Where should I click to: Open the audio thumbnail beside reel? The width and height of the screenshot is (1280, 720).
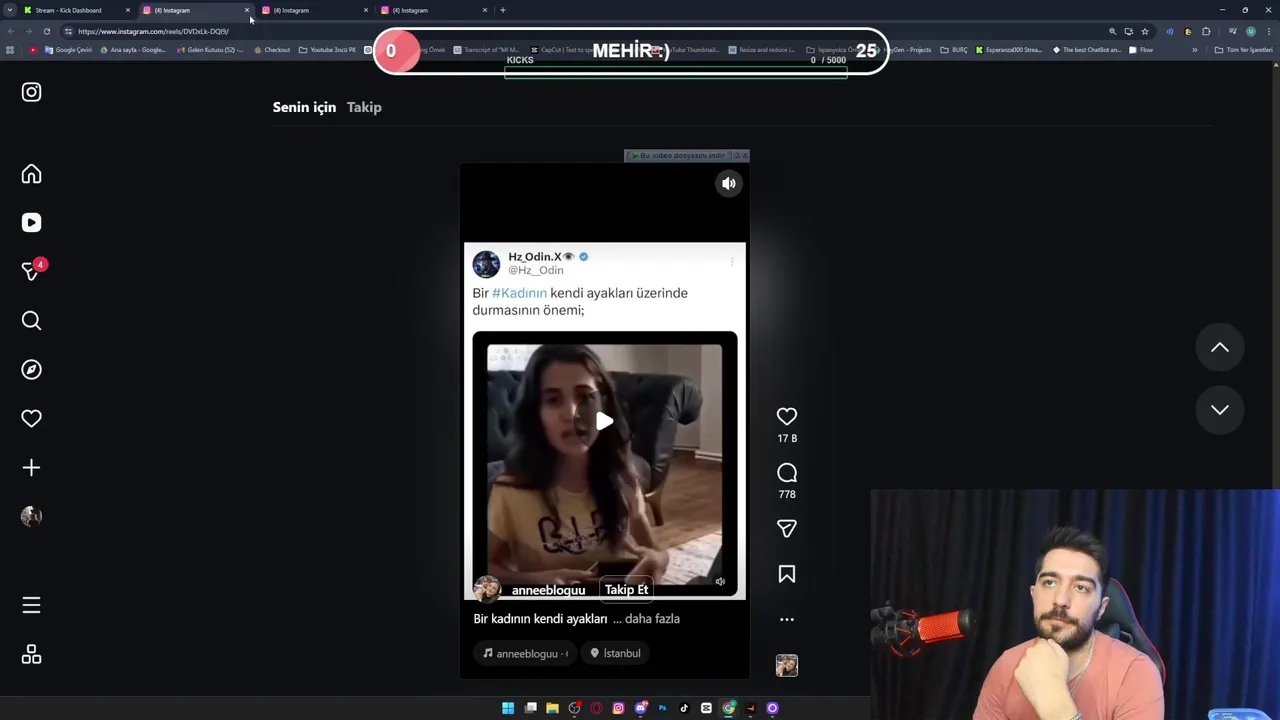[787, 665]
